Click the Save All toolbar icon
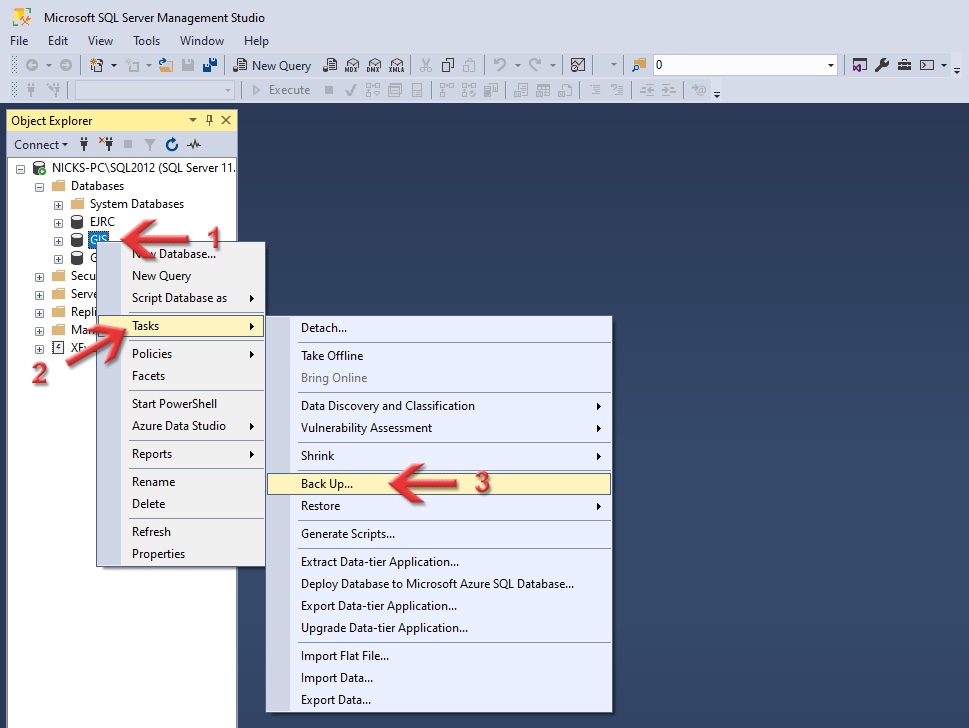The height and width of the screenshot is (728, 969). click(x=210, y=65)
